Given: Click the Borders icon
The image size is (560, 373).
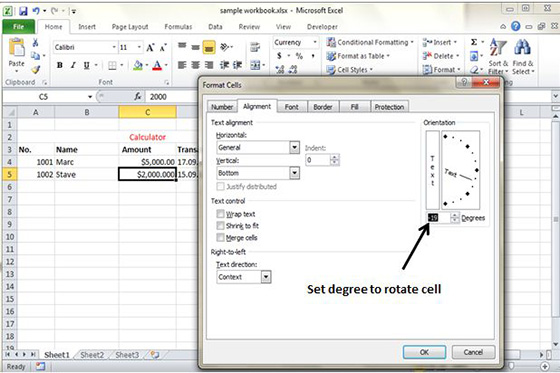Looking at the screenshot, I should pos(112,65).
